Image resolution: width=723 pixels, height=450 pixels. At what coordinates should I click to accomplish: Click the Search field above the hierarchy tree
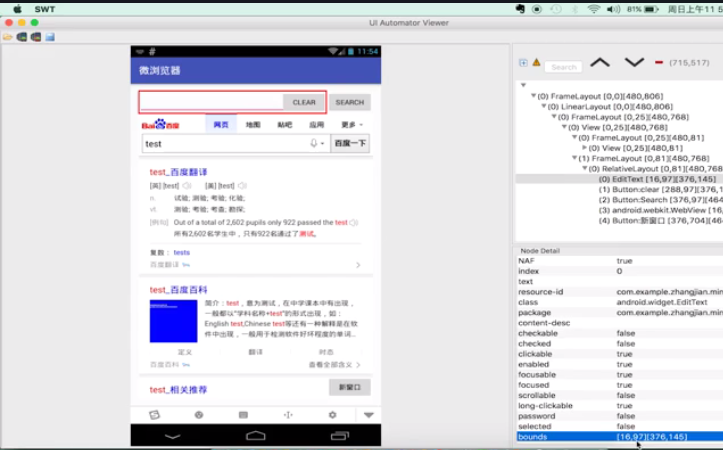563,67
